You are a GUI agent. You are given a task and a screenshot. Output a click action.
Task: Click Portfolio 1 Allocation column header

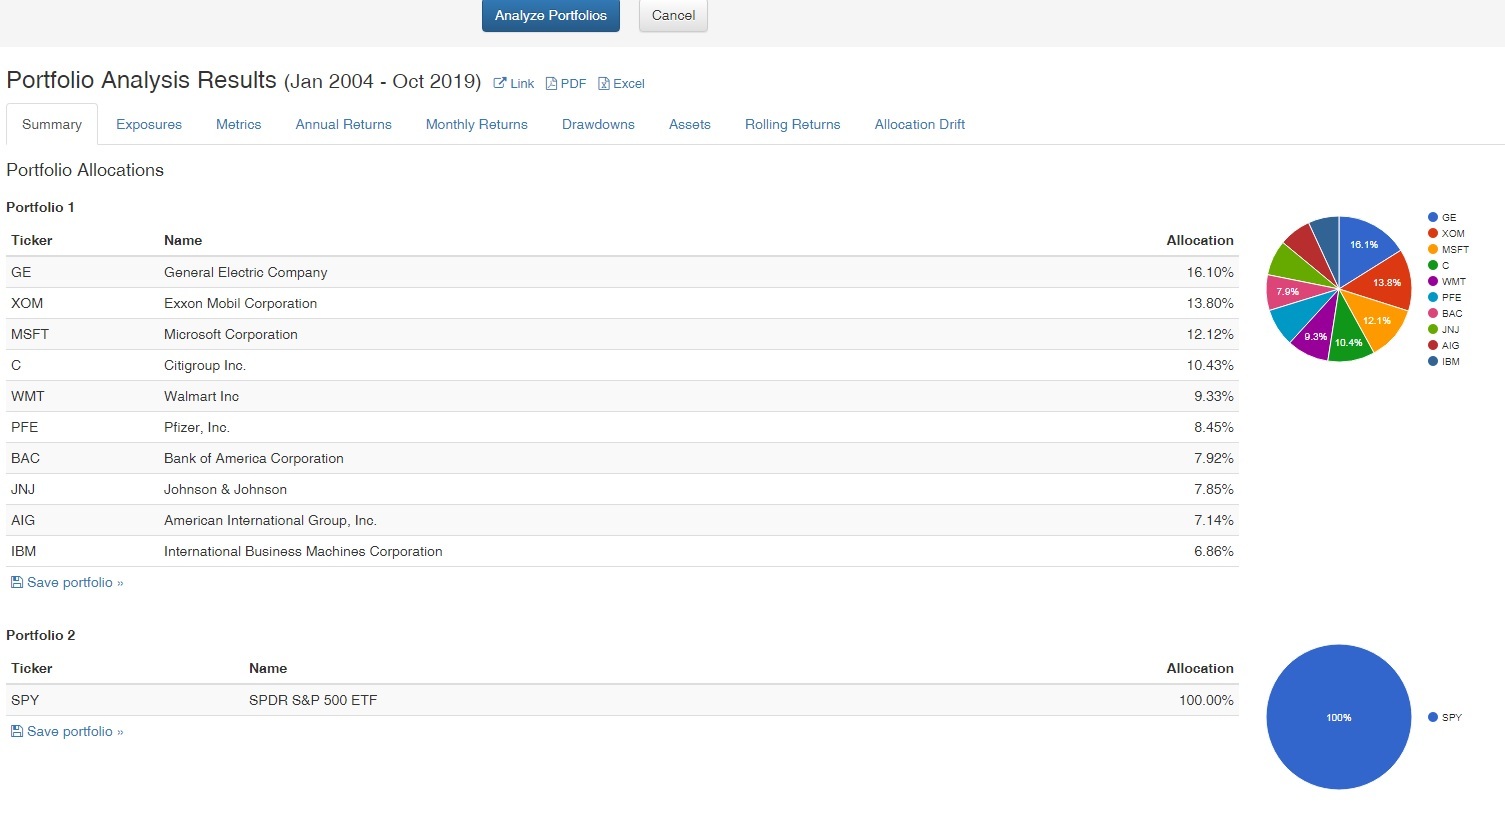[x=1200, y=240]
